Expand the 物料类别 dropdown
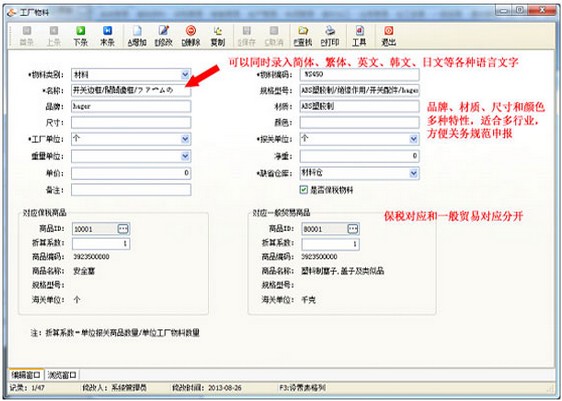This screenshot has height=401, width=562. (x=185, y=75)
